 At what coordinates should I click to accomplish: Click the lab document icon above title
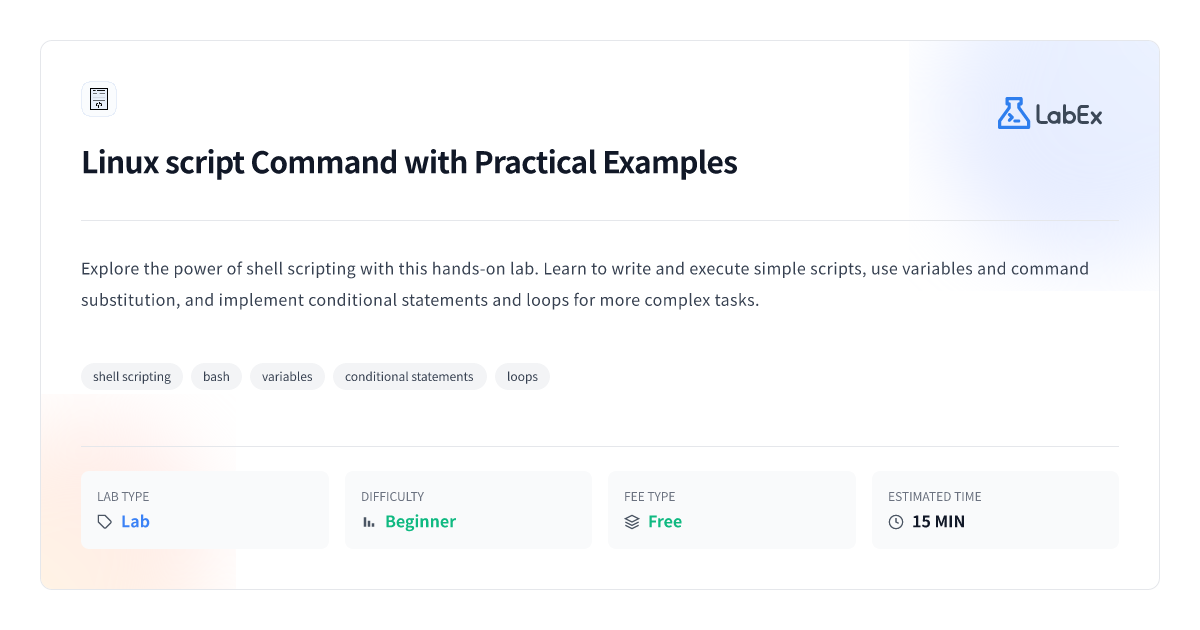pyautogui.click(x=99, y=99)
